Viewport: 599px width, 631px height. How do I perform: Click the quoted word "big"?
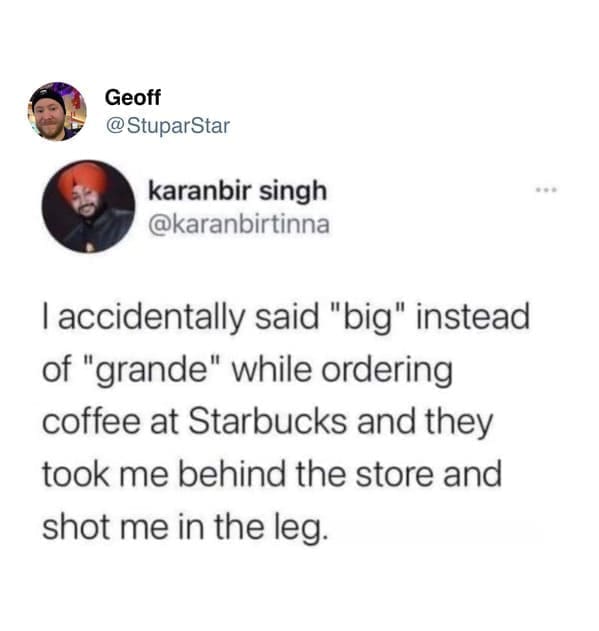pyautogui.click(x=366, y=318)
